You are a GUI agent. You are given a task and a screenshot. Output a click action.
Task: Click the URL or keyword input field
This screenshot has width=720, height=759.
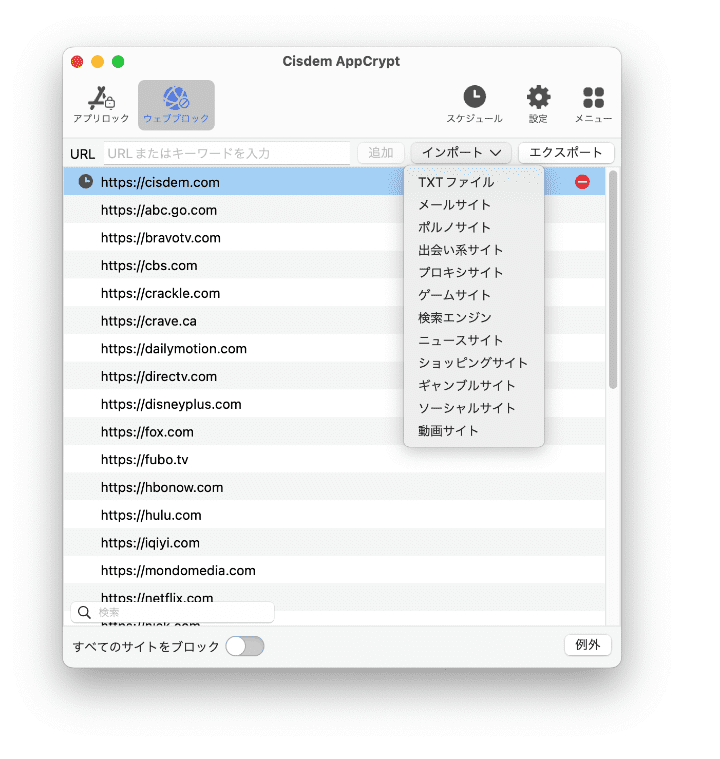227,153
